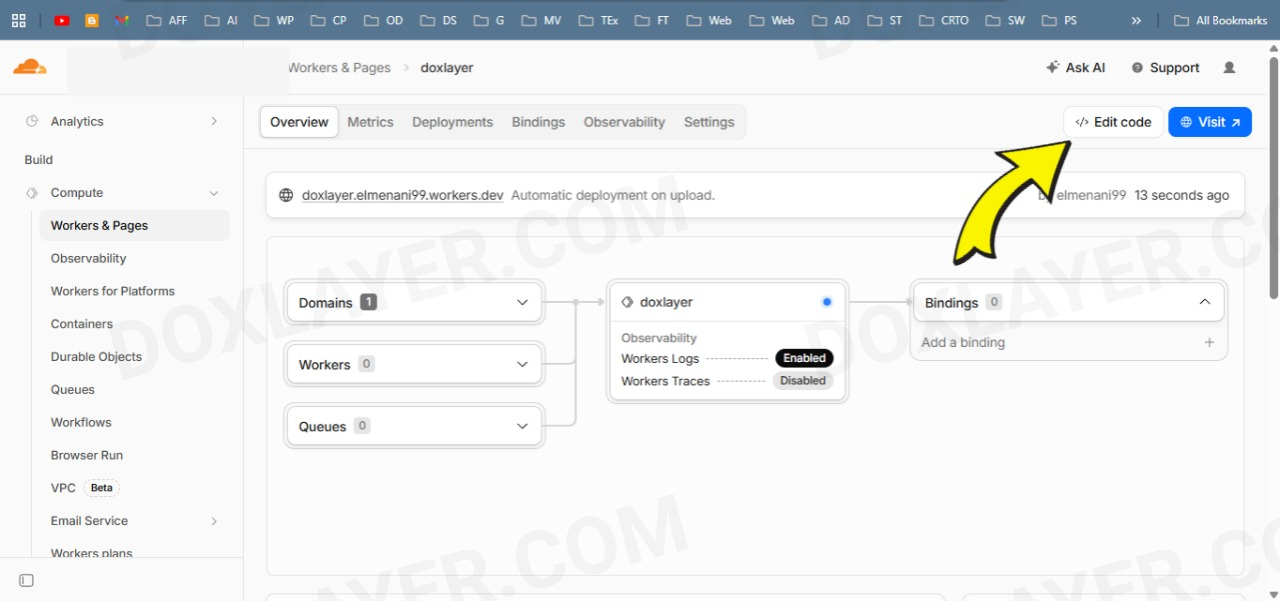Viewport: 1280px width, 601px height.
Task: Switch to the Observability tab
Action: point(624,122)
